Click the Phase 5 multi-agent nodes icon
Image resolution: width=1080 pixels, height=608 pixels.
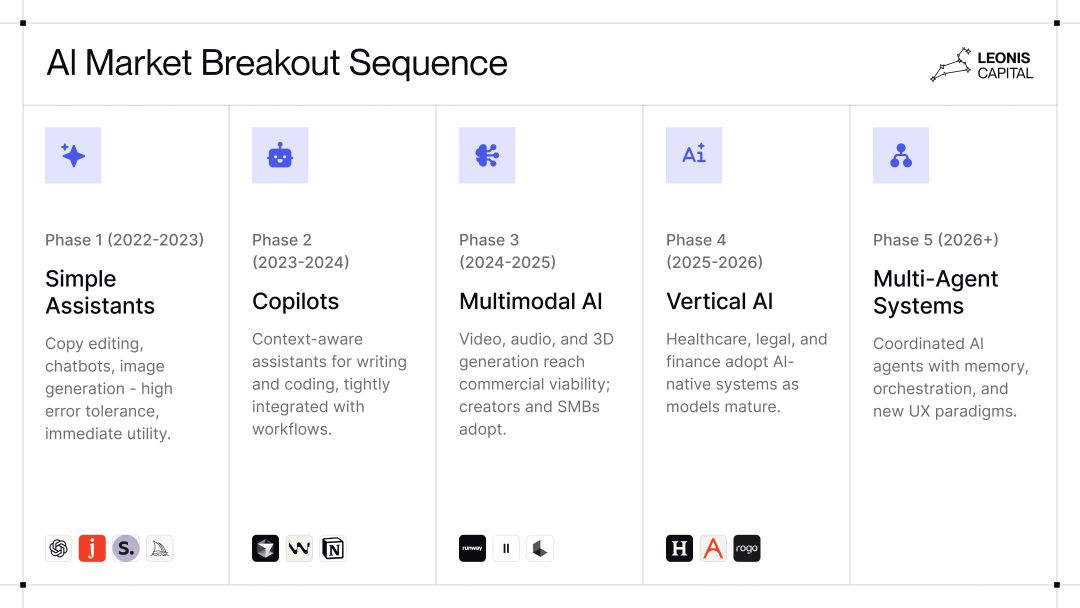coord(901,155)
